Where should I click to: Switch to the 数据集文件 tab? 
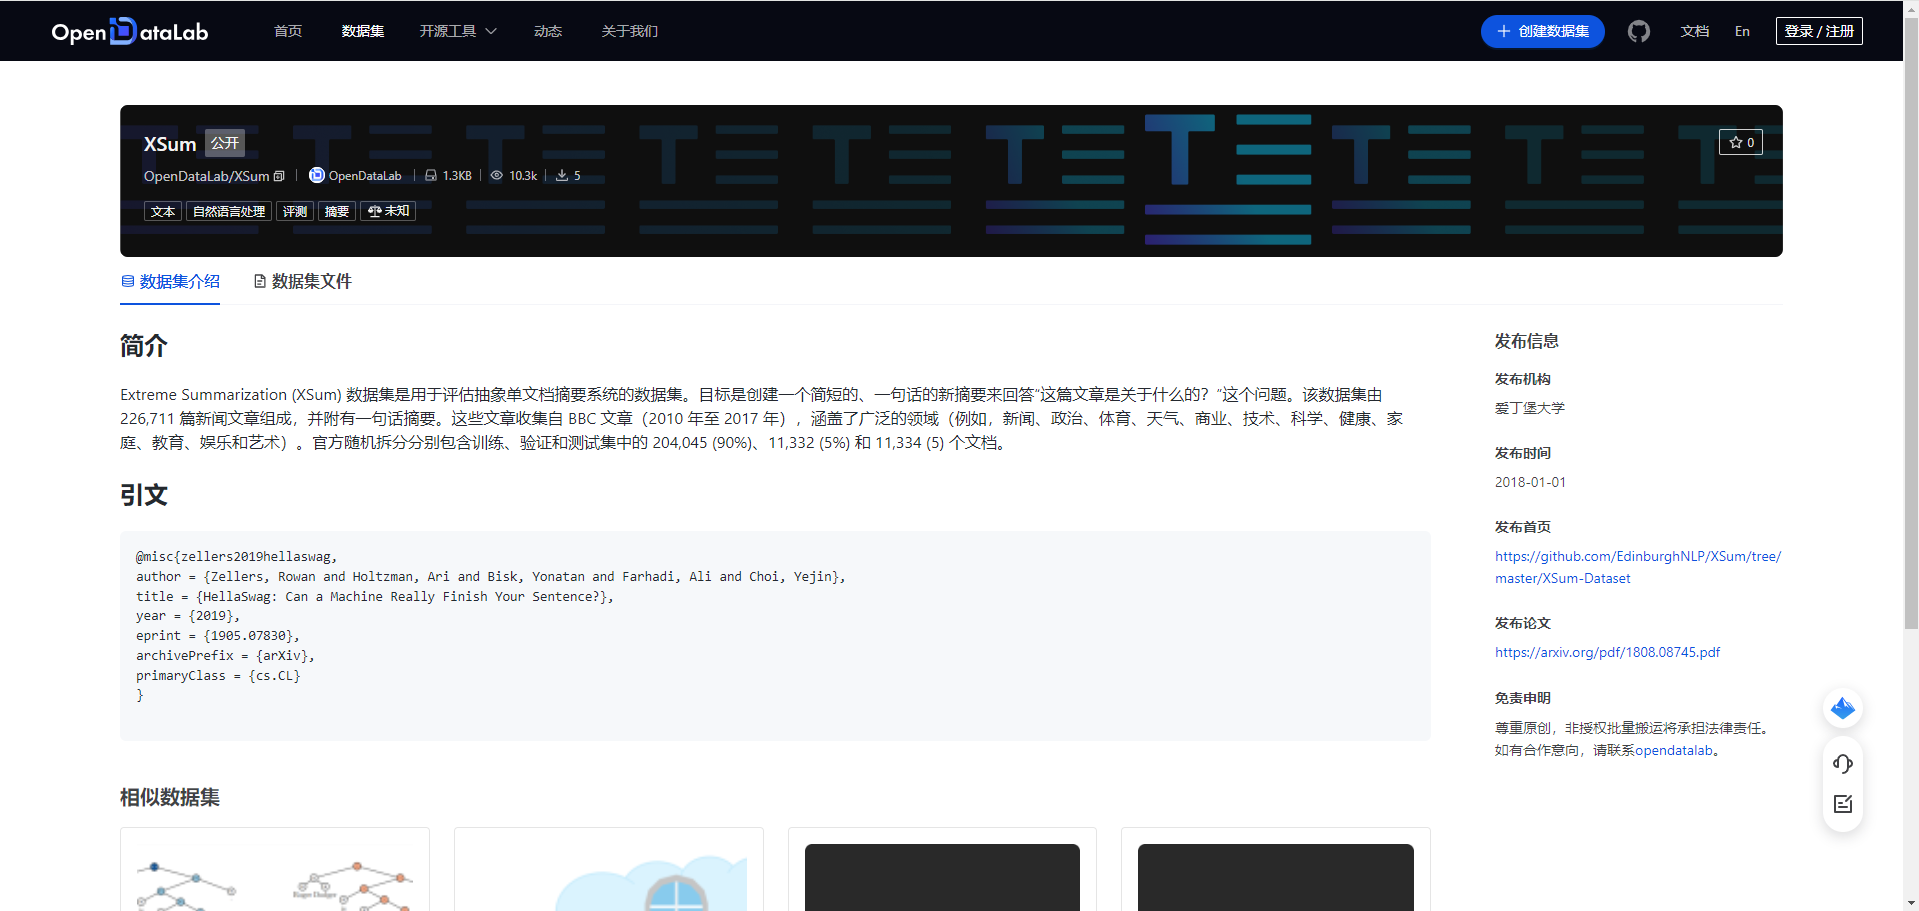point(303,282)
